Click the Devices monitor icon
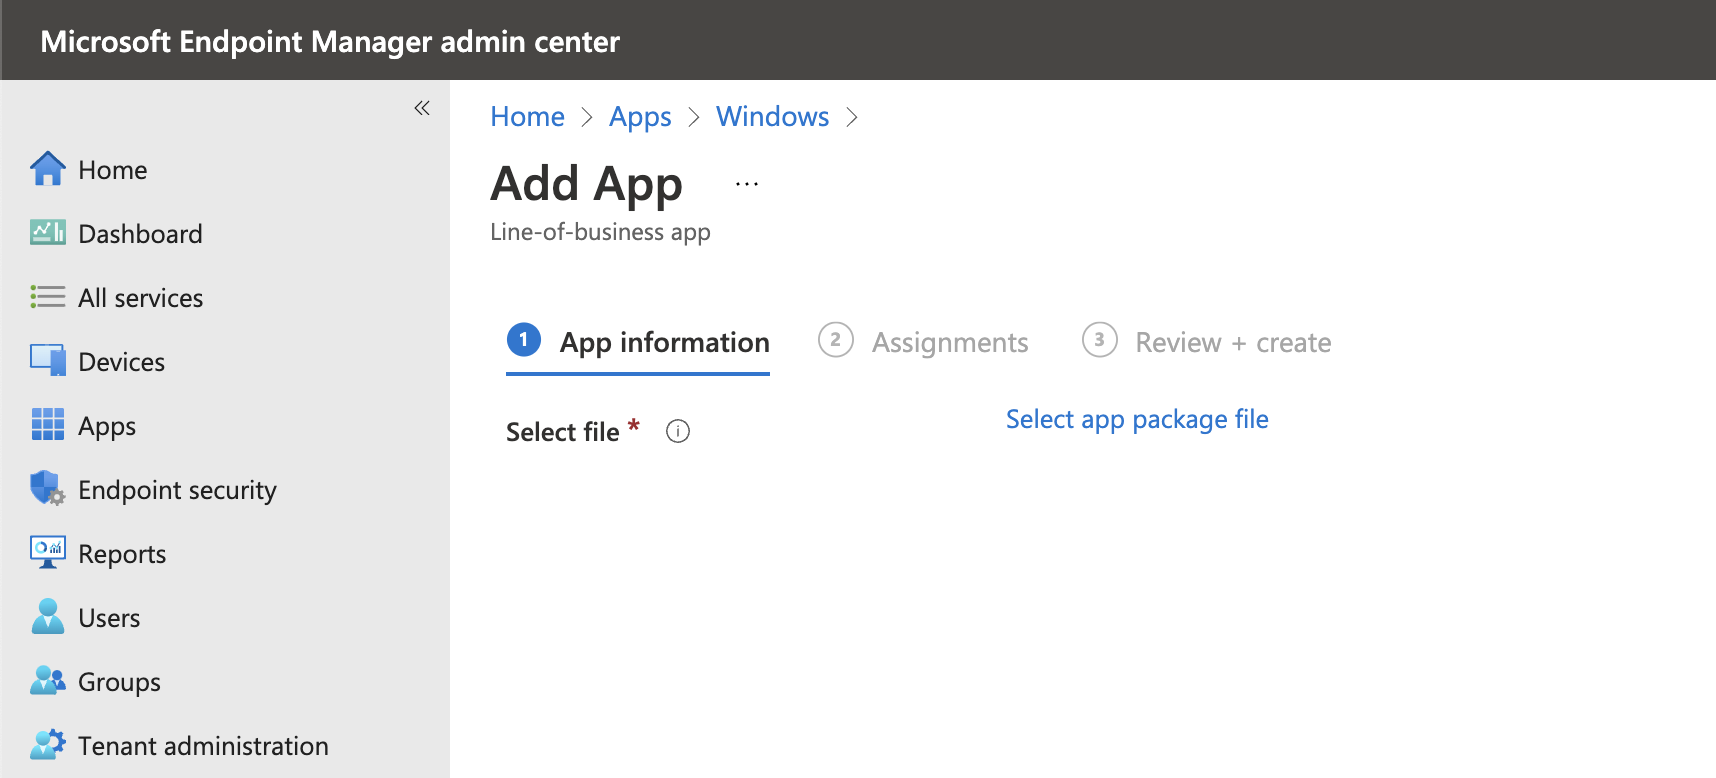Screen dimensions: 1716x778 [x=48, y=361]
